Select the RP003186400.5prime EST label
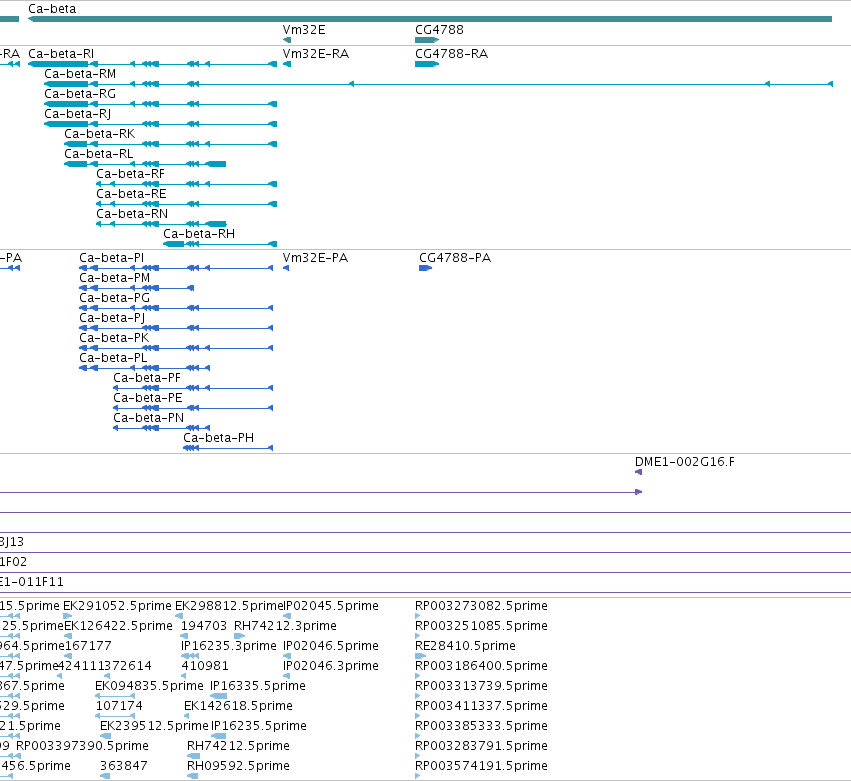 pyautogui.click(x=481, y=666)
